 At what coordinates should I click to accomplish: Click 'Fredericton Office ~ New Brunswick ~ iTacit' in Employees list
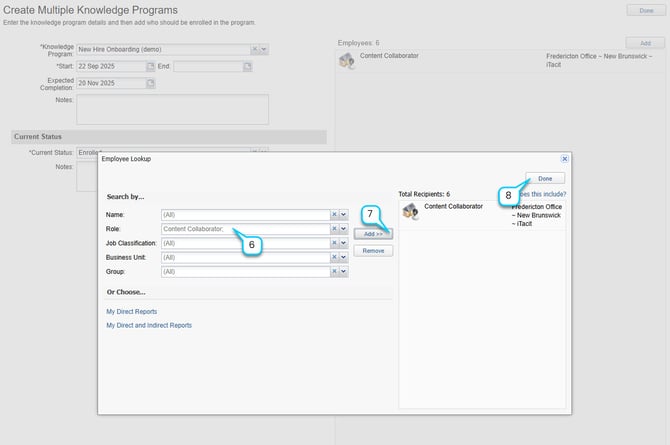coord(599,60)
